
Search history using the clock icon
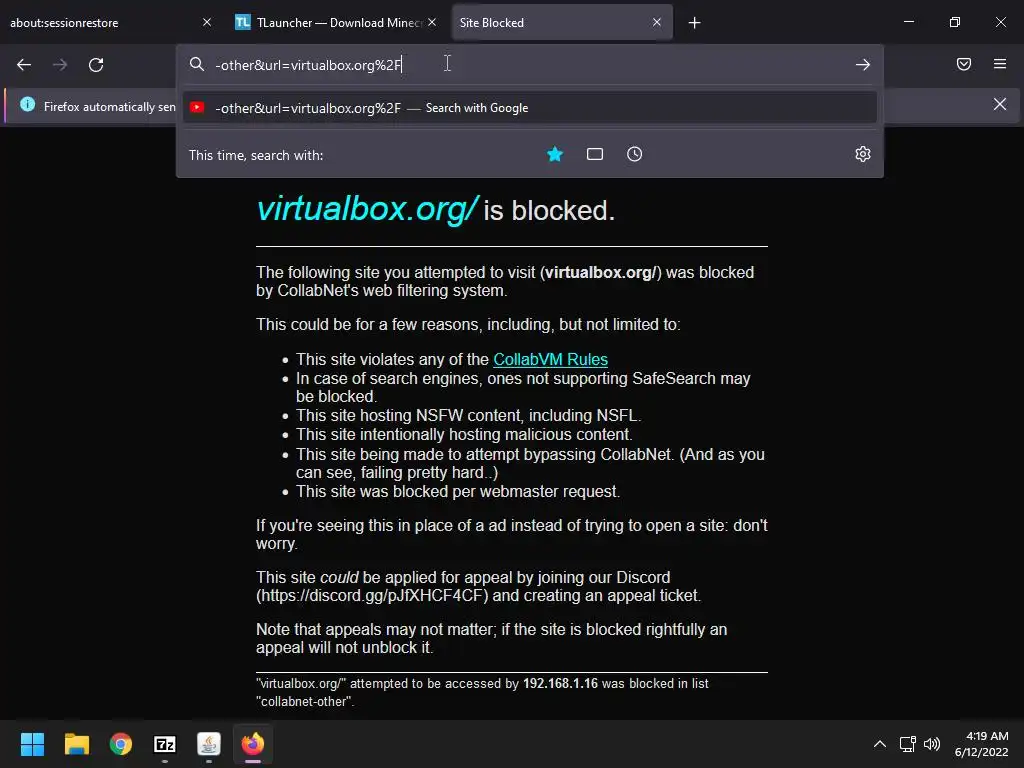[635, 154]
